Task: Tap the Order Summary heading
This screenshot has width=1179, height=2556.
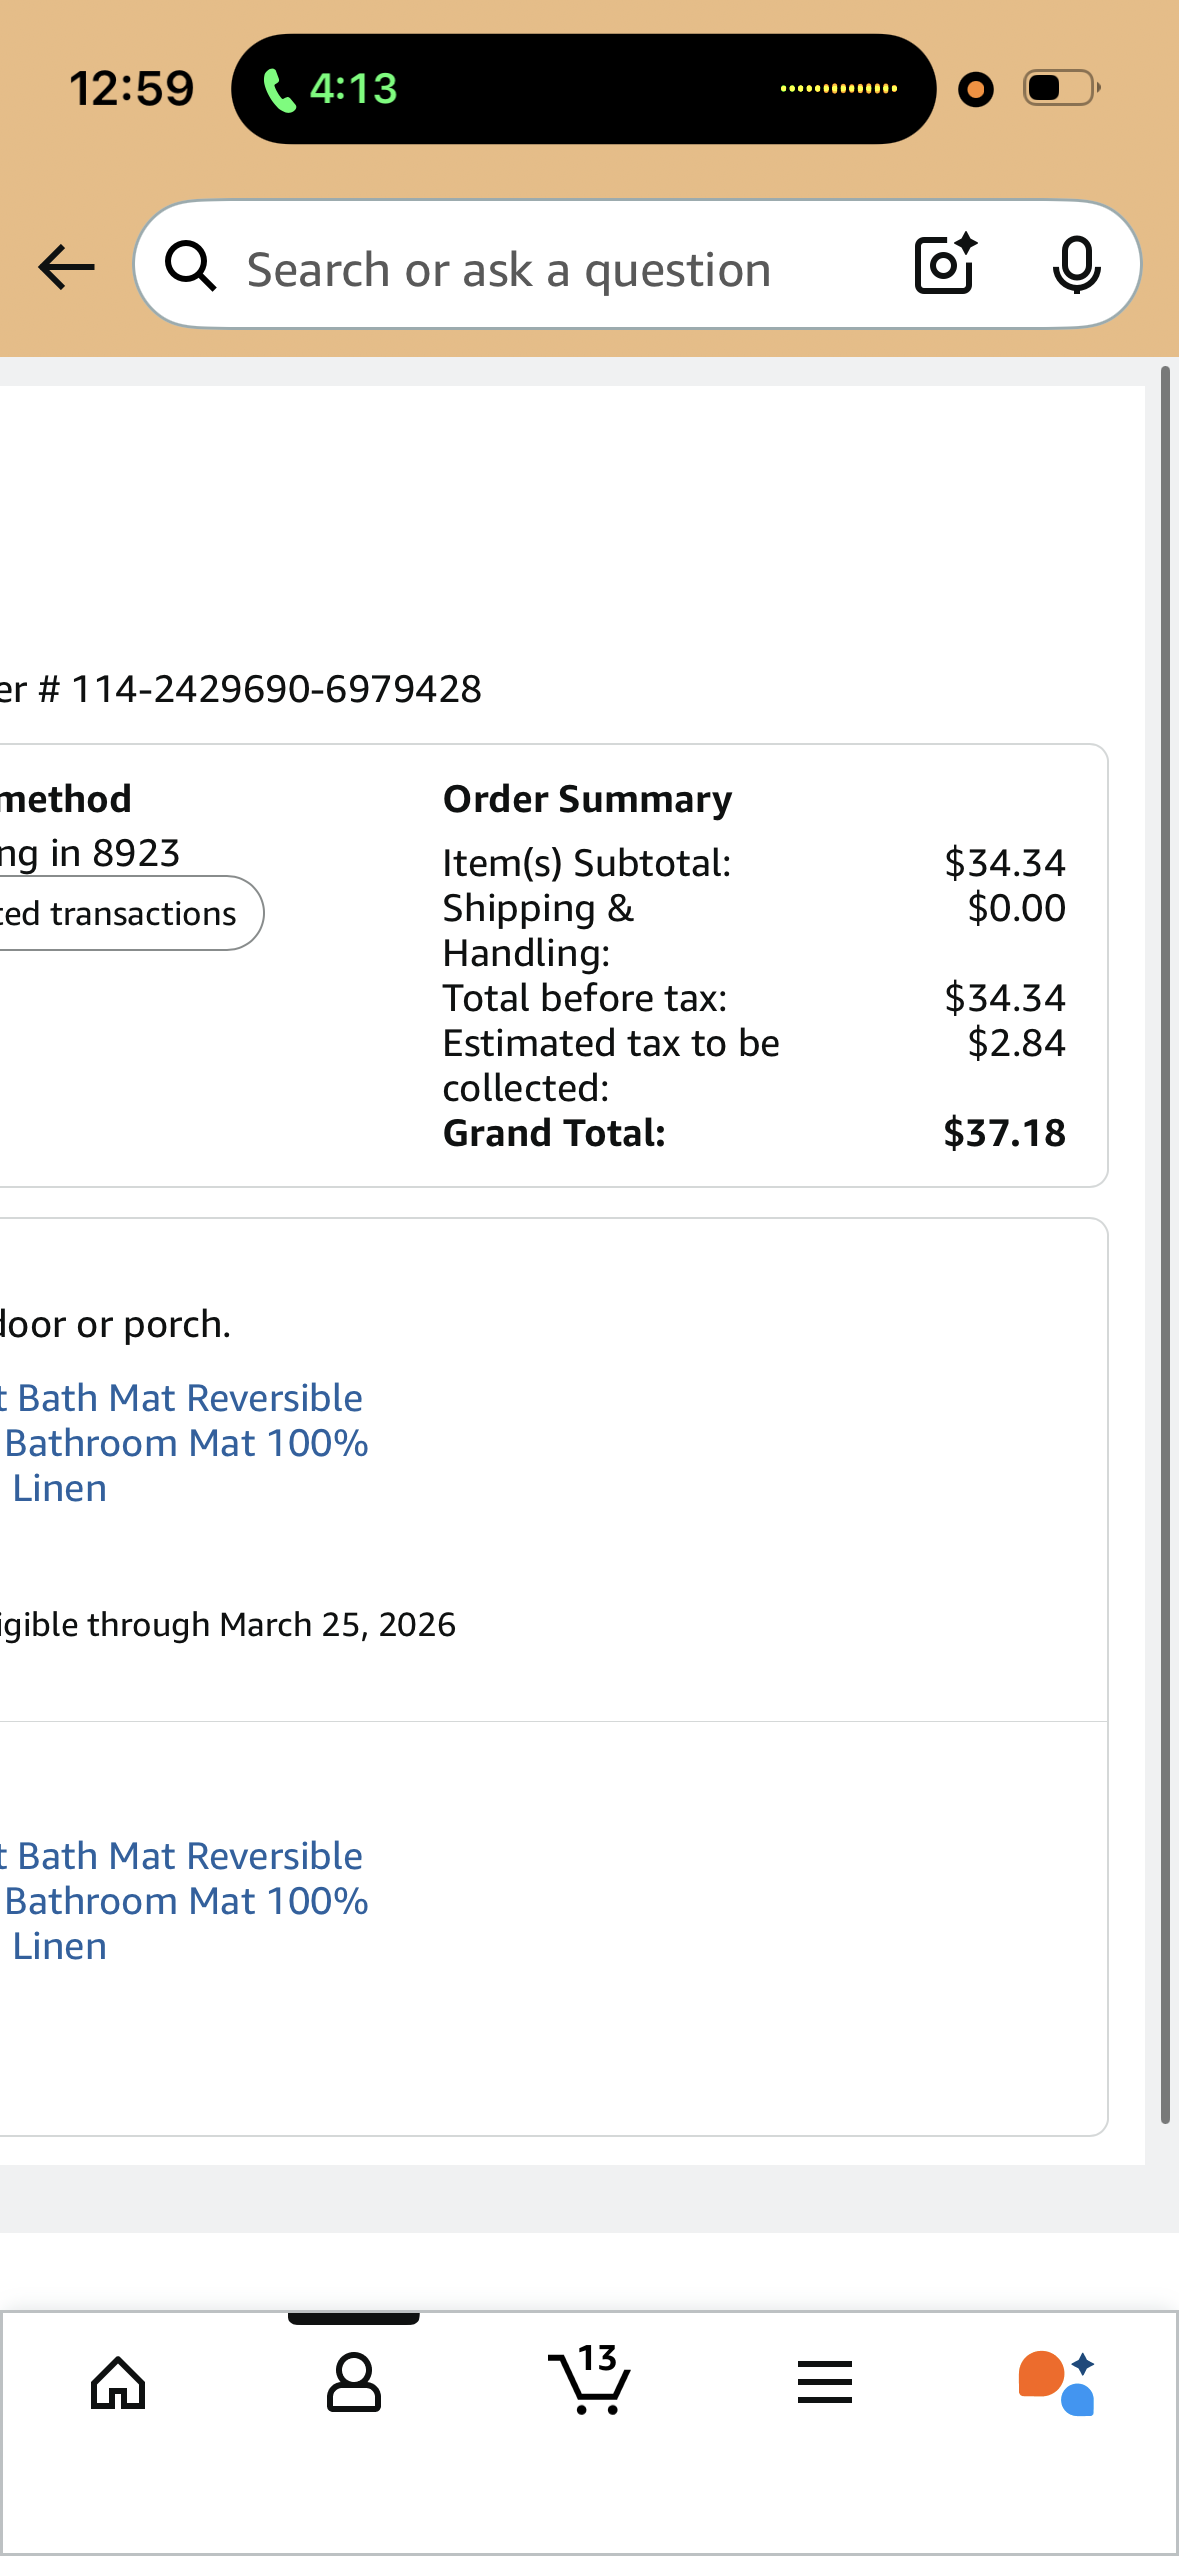Action: tap(587, 799)
